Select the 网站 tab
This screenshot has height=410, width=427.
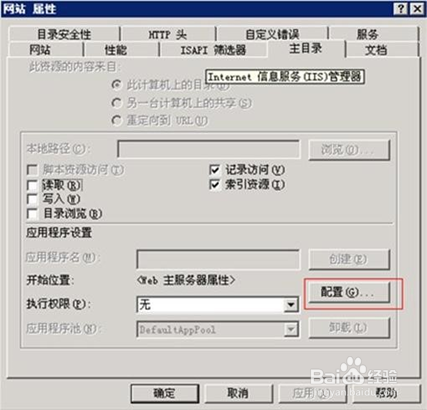(40, 50)
